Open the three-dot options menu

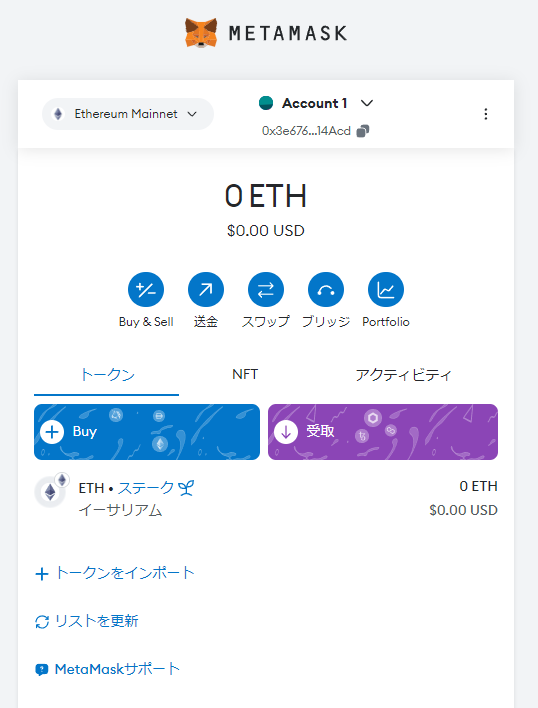click(486, 114)
